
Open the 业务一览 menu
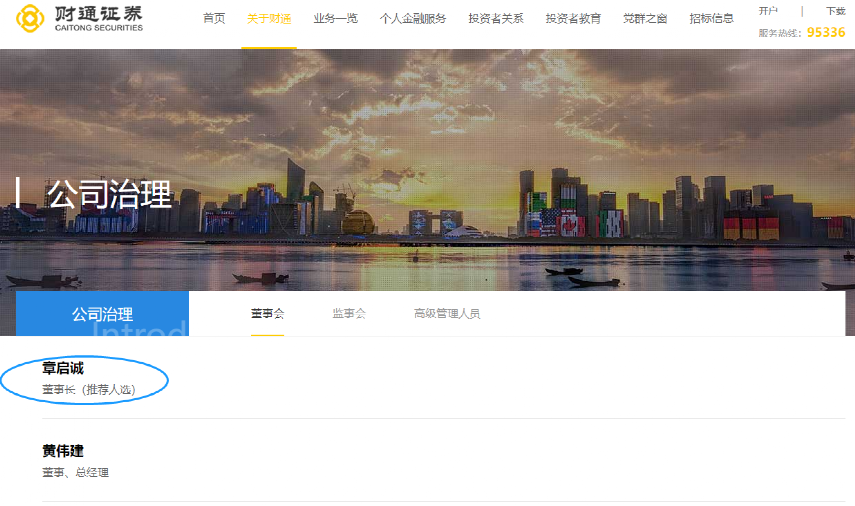click(335, 19)
